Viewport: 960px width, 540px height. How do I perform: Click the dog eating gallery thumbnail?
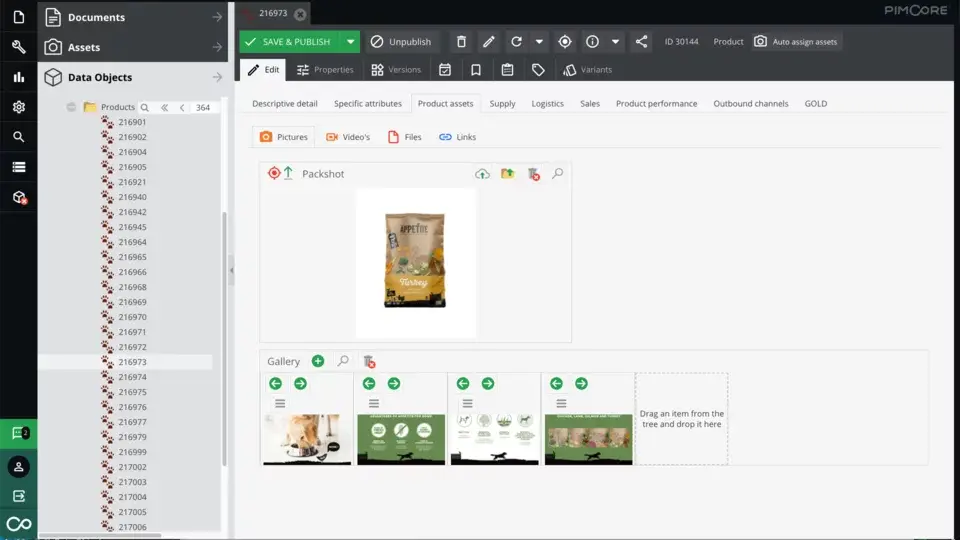pos(307,439)
